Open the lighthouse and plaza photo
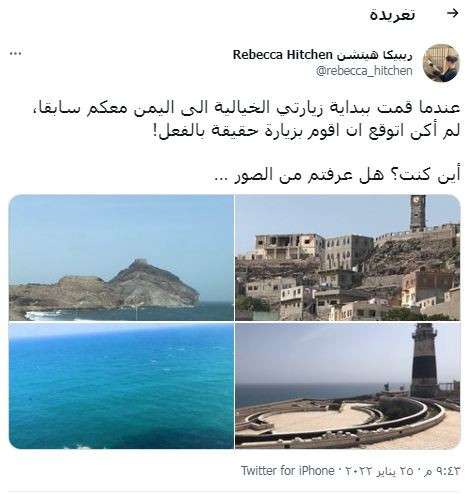Screen dimensions: 467x494 coord(348,386)
